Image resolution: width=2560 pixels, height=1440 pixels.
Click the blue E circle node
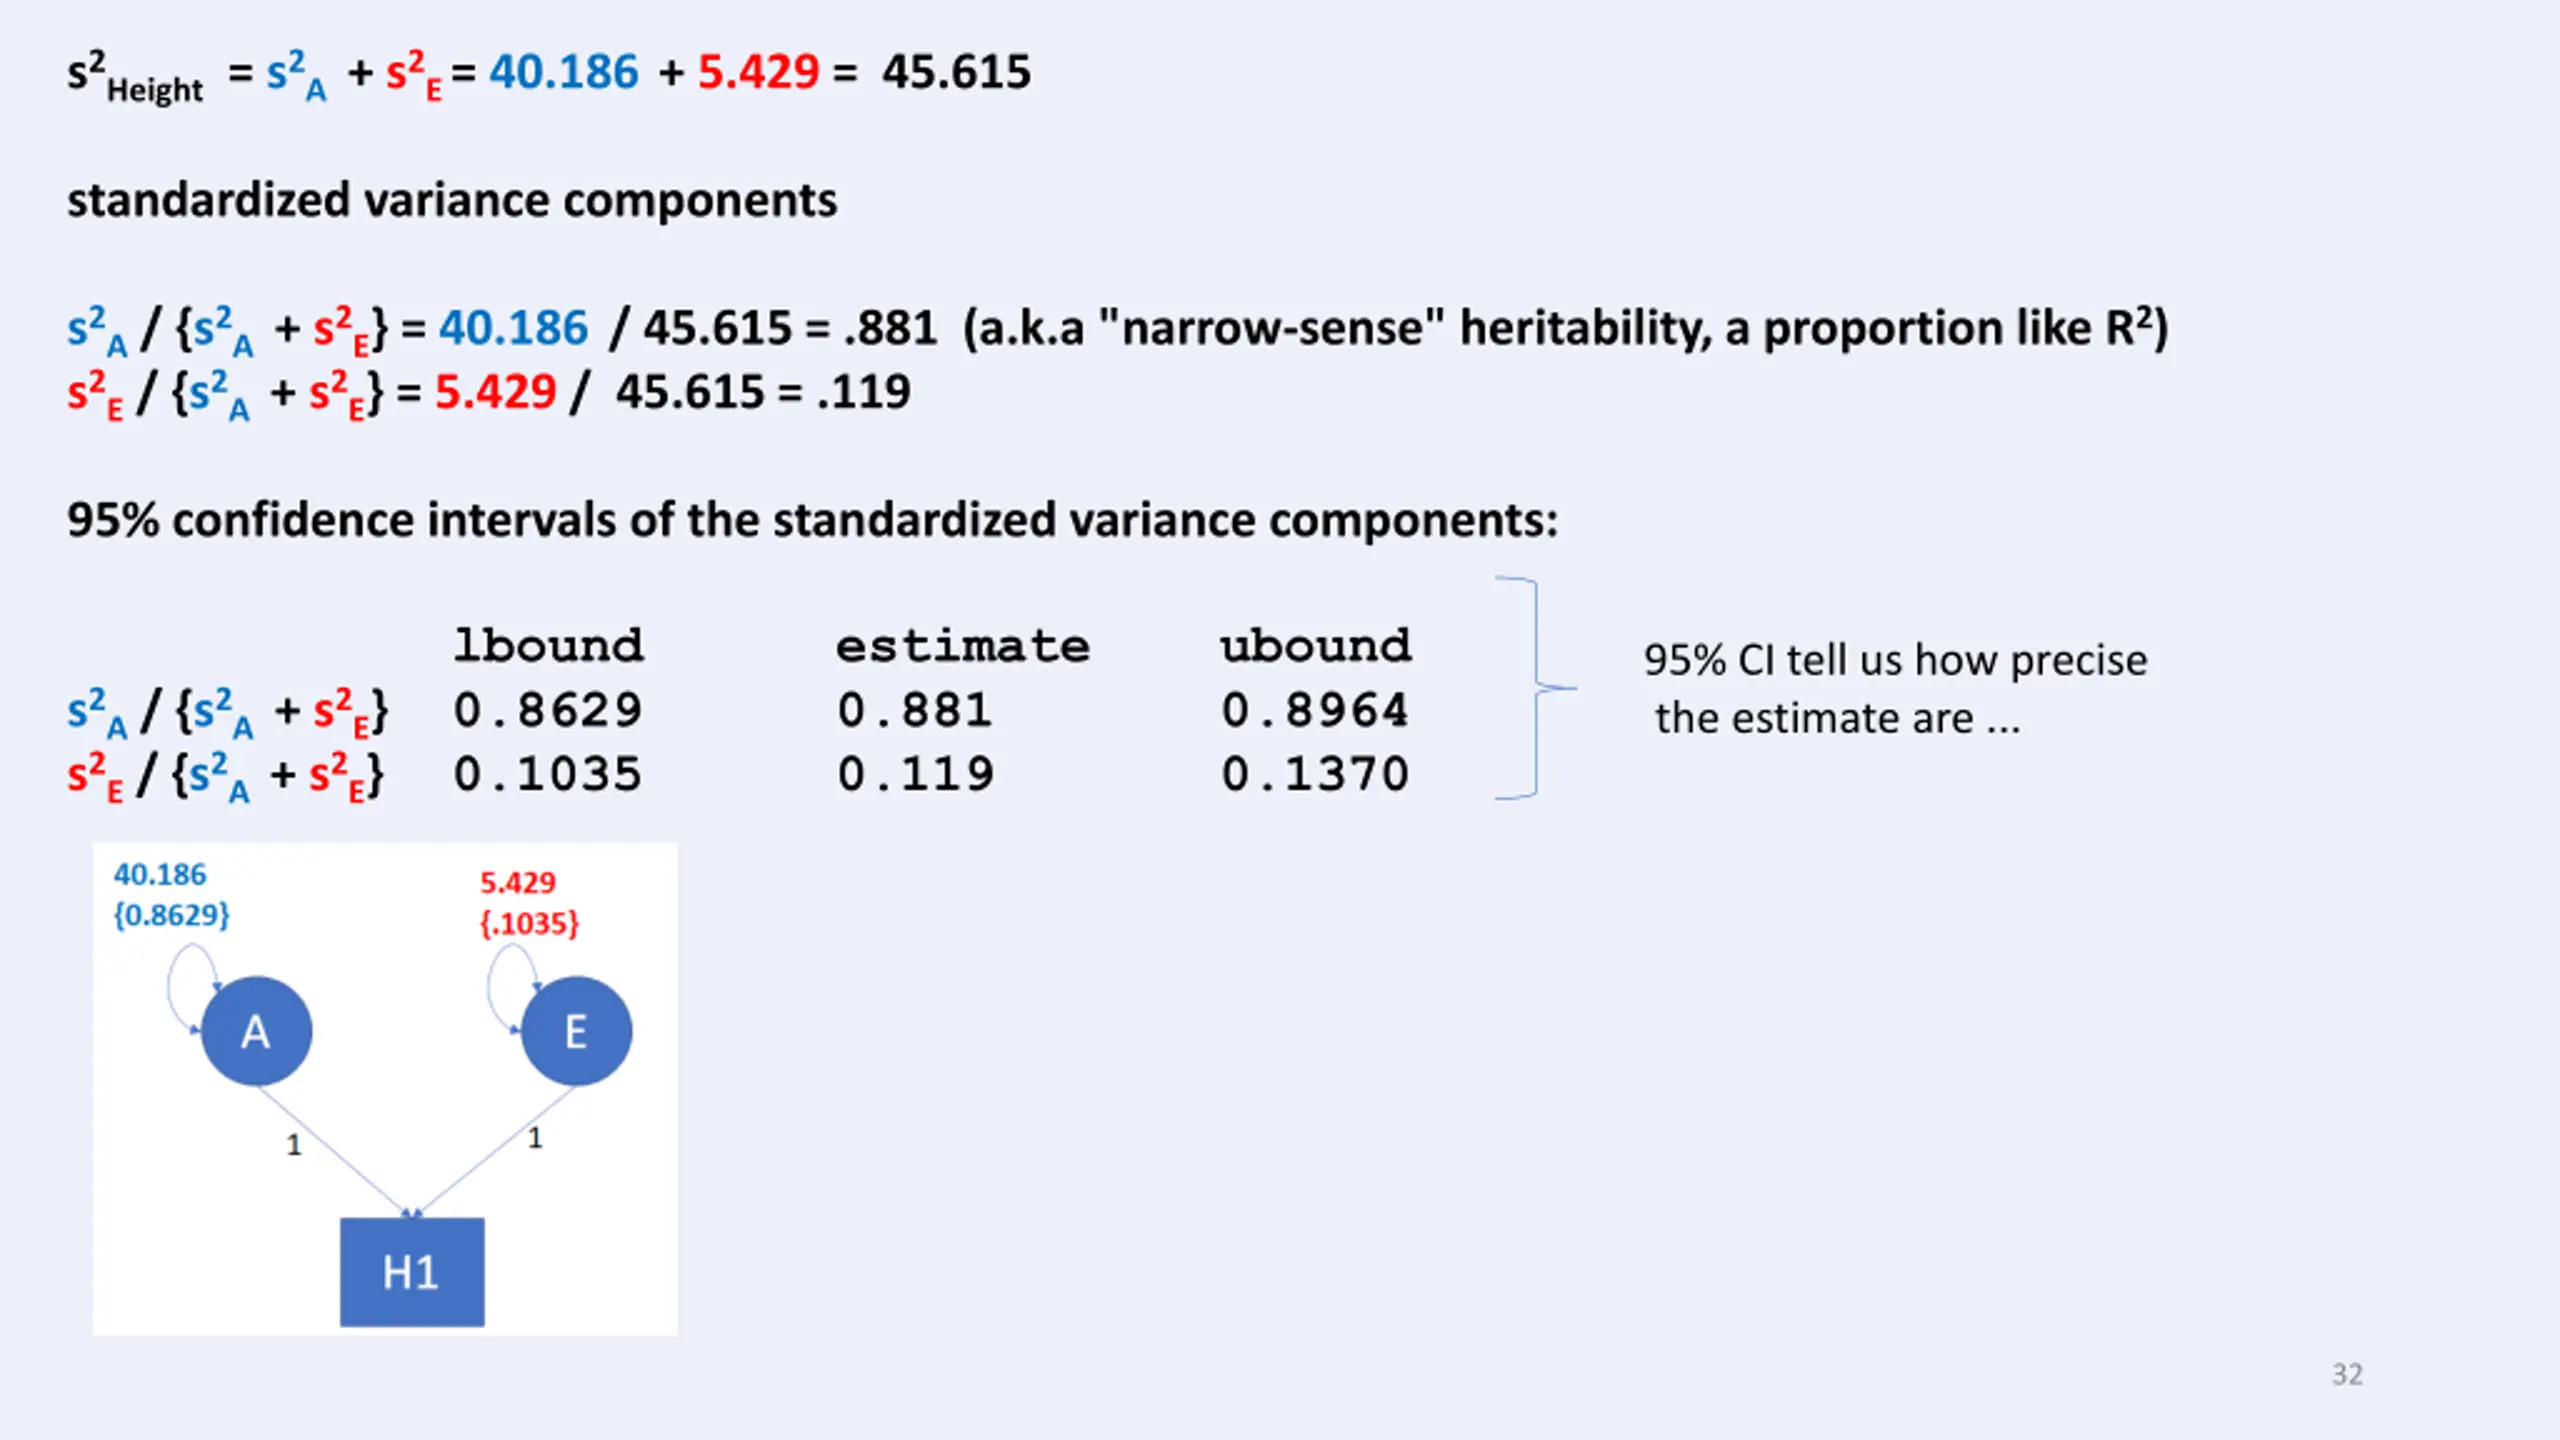pyautogui.click(x=576, y=1031)
